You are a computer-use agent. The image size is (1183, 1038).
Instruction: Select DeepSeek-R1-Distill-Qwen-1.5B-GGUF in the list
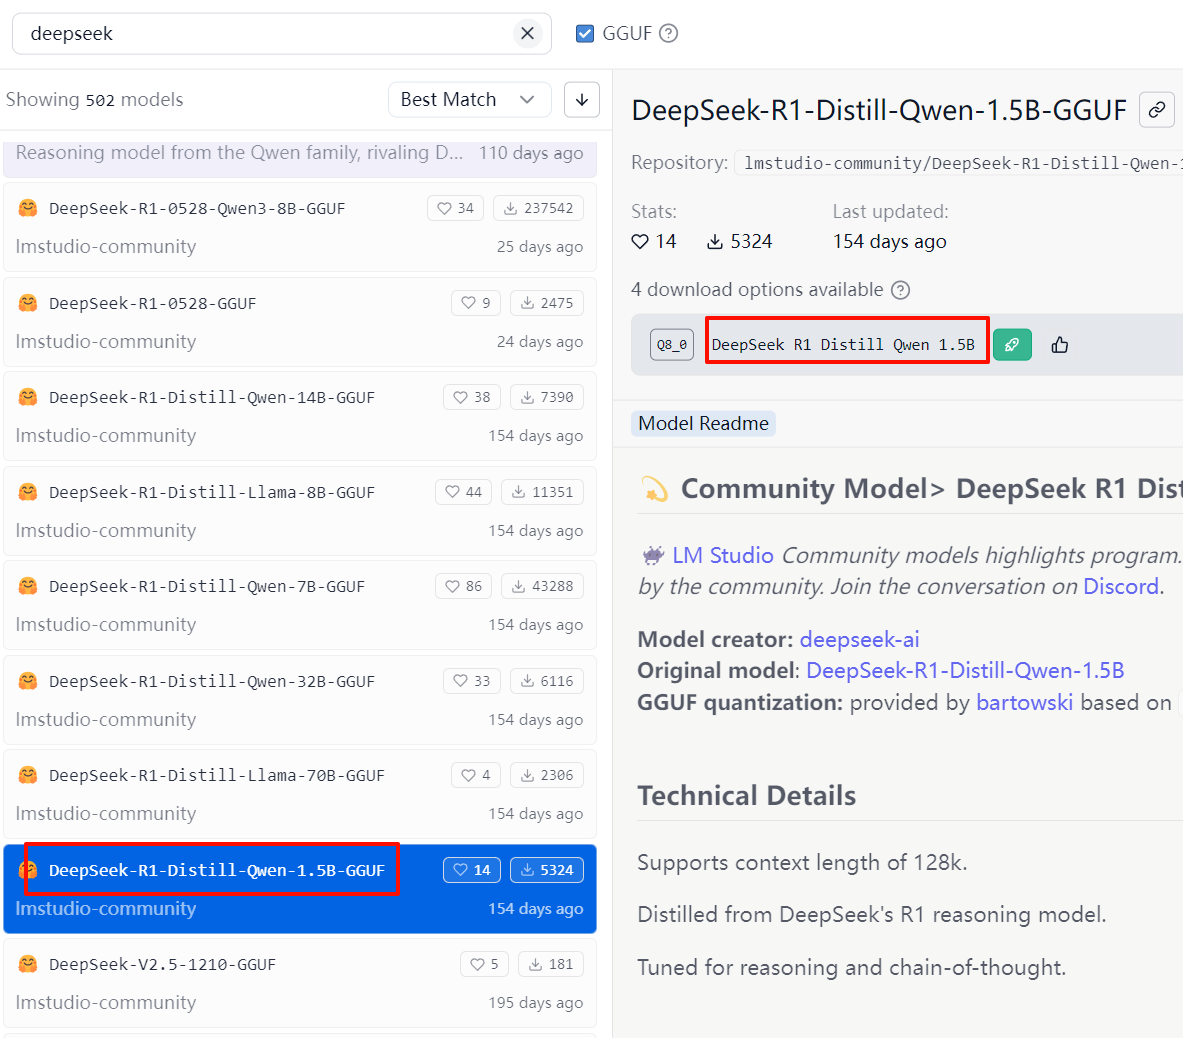[300, 889]
